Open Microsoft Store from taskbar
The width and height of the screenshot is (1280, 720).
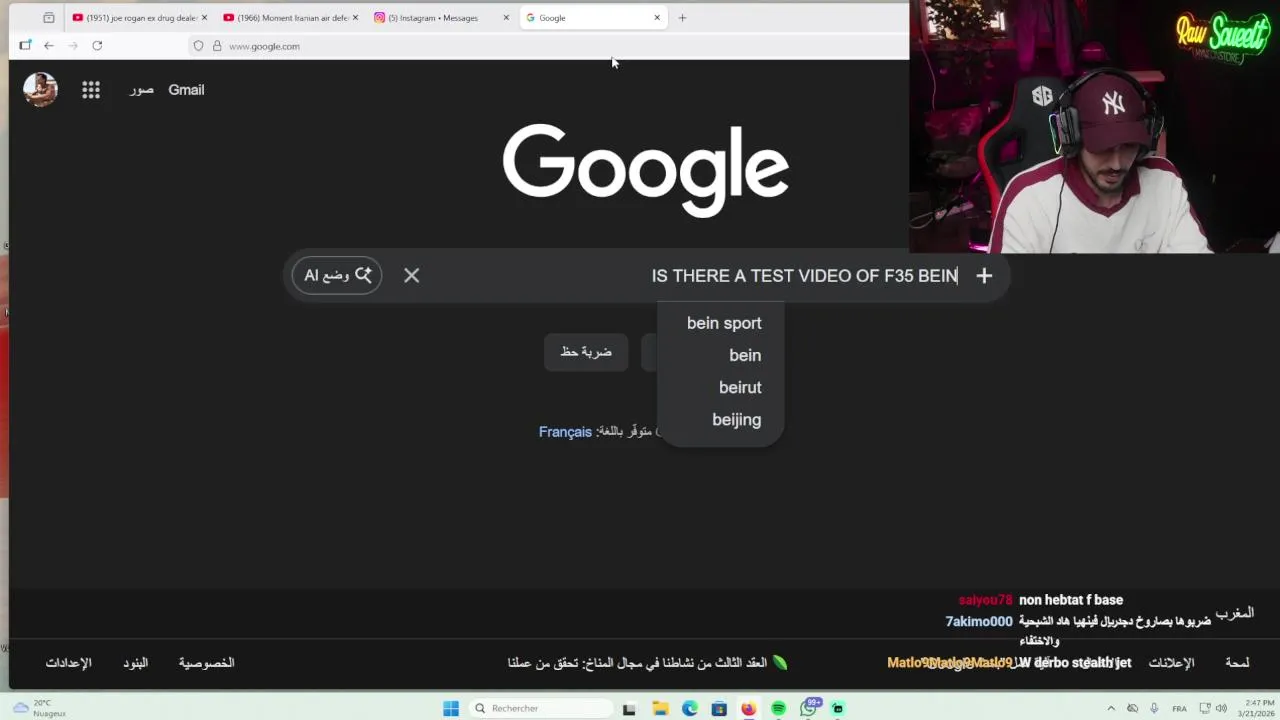(719, 709)
